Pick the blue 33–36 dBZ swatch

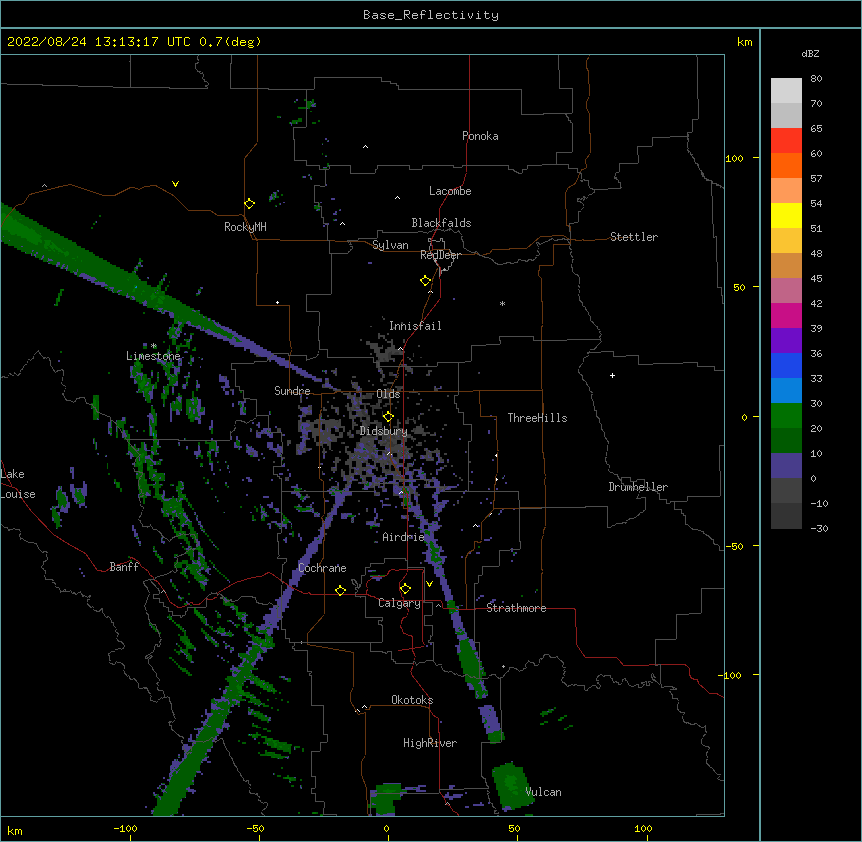point(786,365)
